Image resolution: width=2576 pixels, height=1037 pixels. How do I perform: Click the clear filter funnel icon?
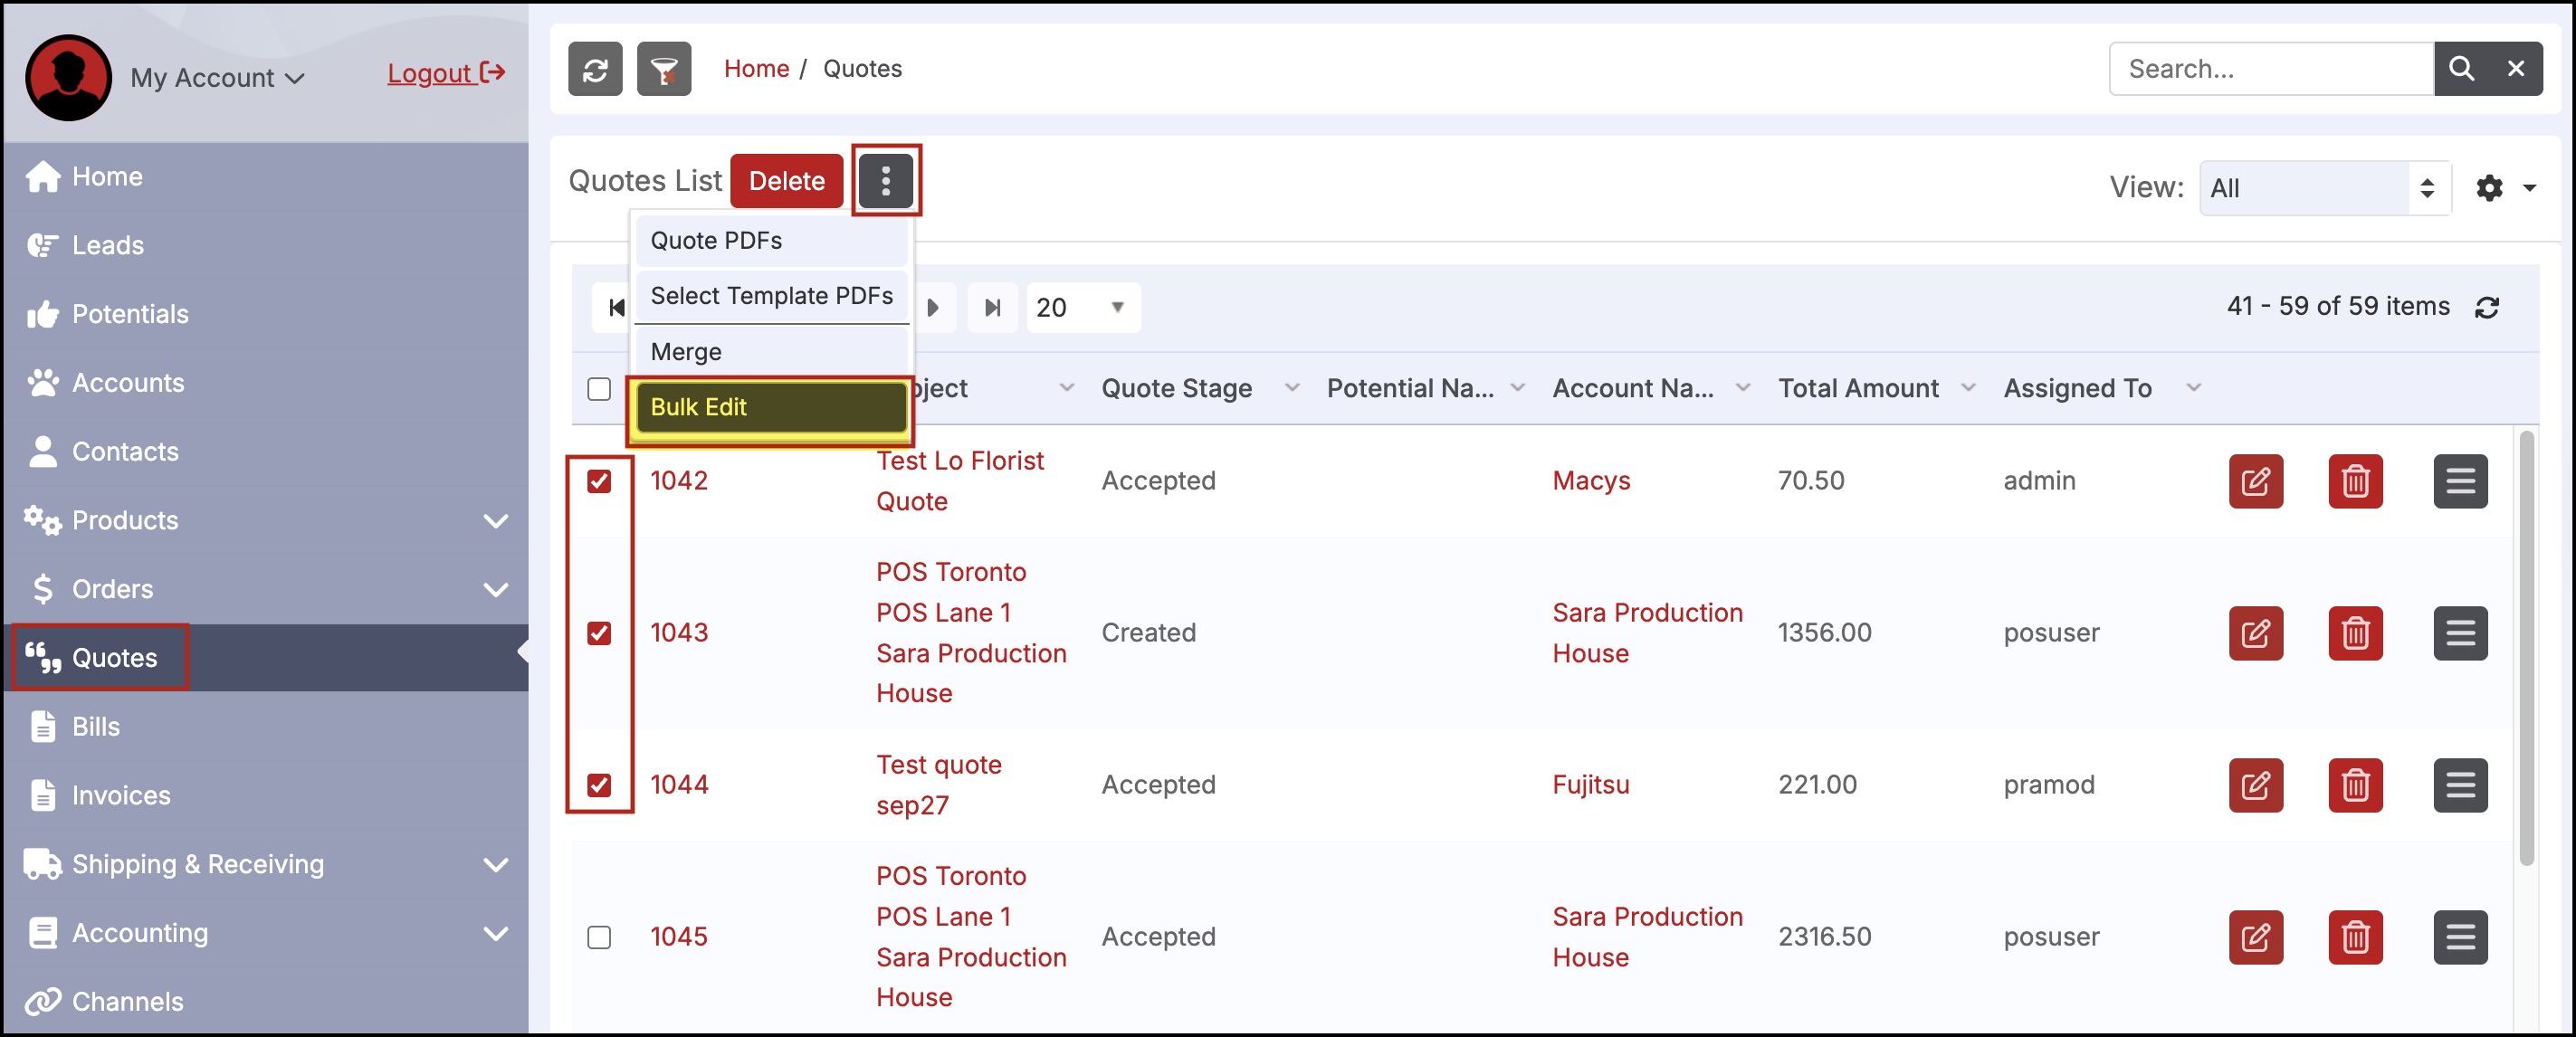pos(664,69)
